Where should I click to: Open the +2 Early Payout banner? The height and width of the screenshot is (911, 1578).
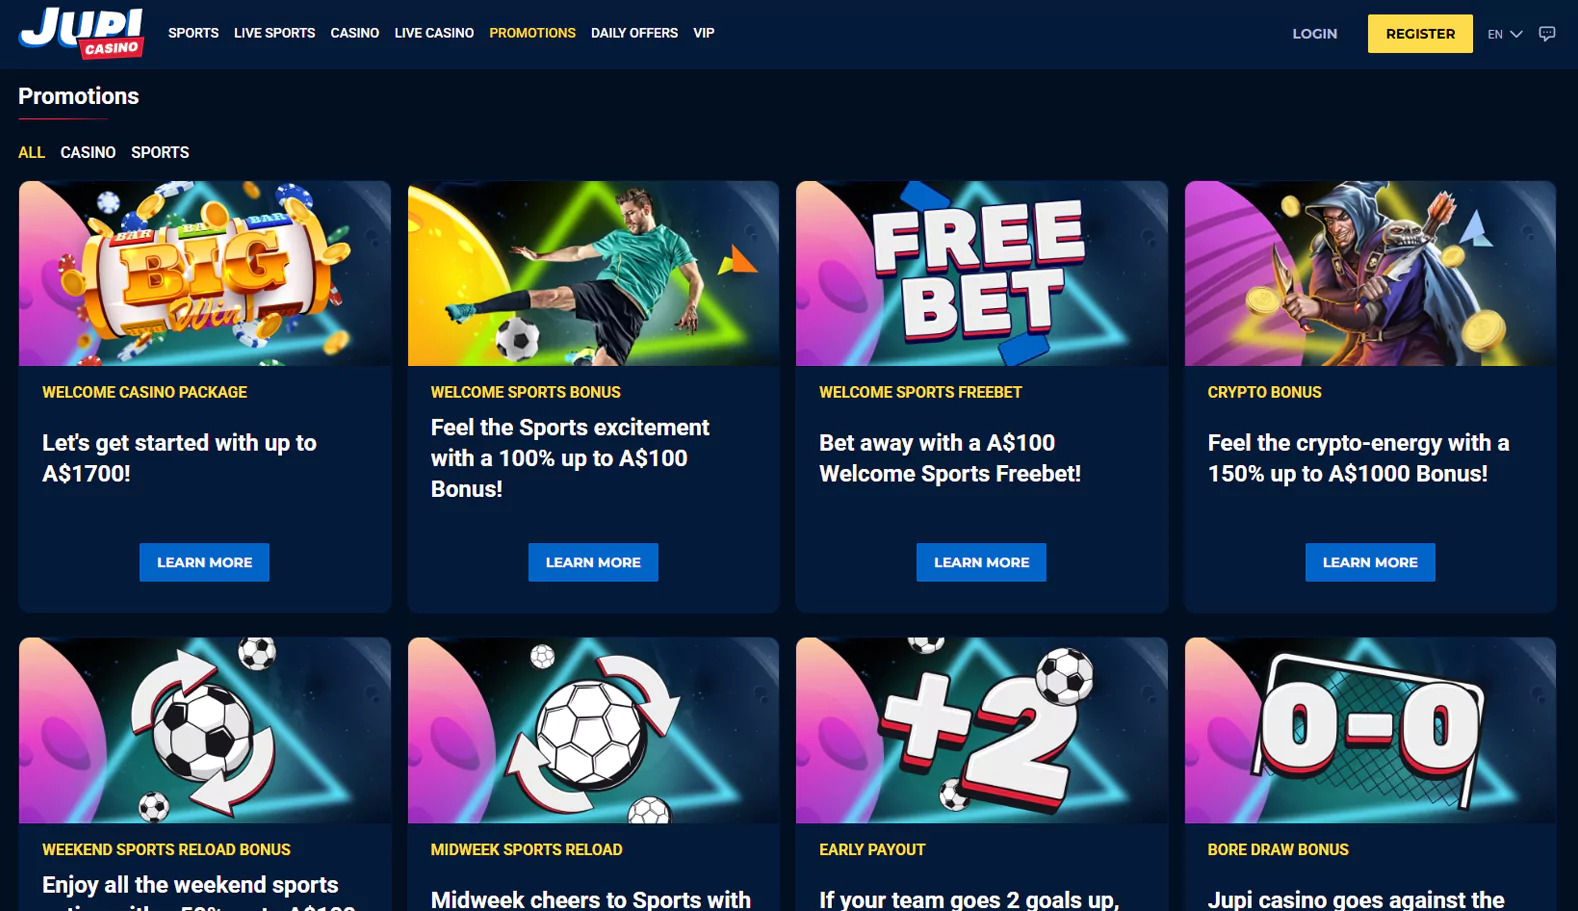coord(982,730)
